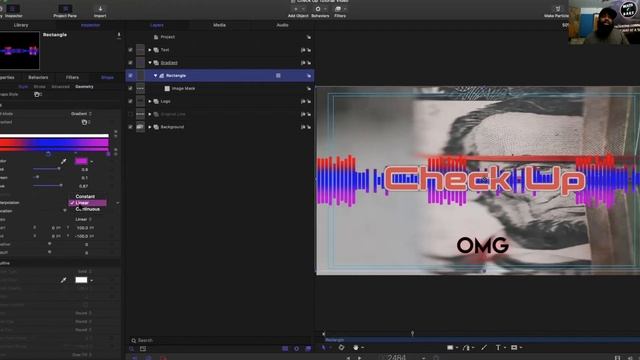The width and height of the screenshot is (640, 360).
Task: Open the Stroke pane
Action: click(40, 87)
